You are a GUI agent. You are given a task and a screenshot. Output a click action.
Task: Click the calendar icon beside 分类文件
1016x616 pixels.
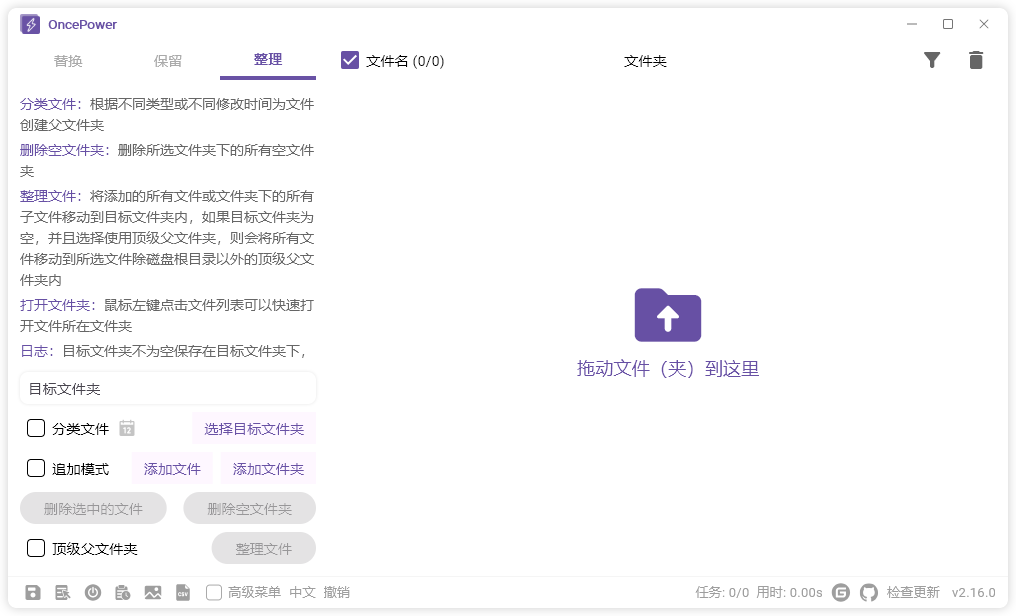126,428
